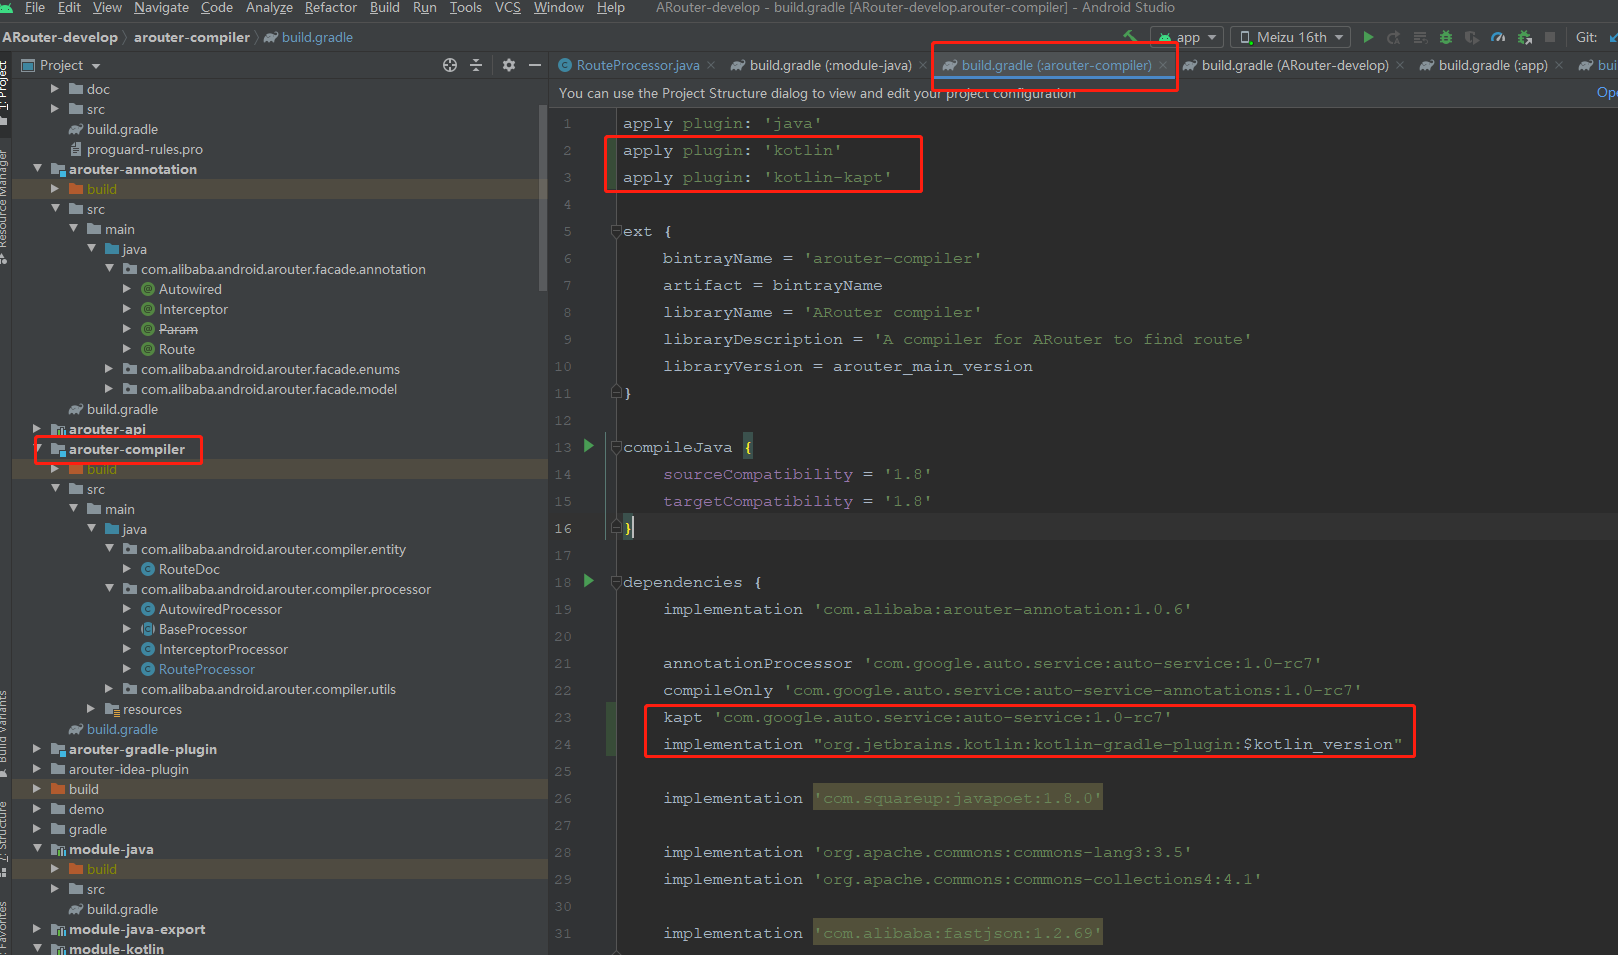1618x955 pixels.
Task: Click the Stop square icon
Action: (1550, 37)
